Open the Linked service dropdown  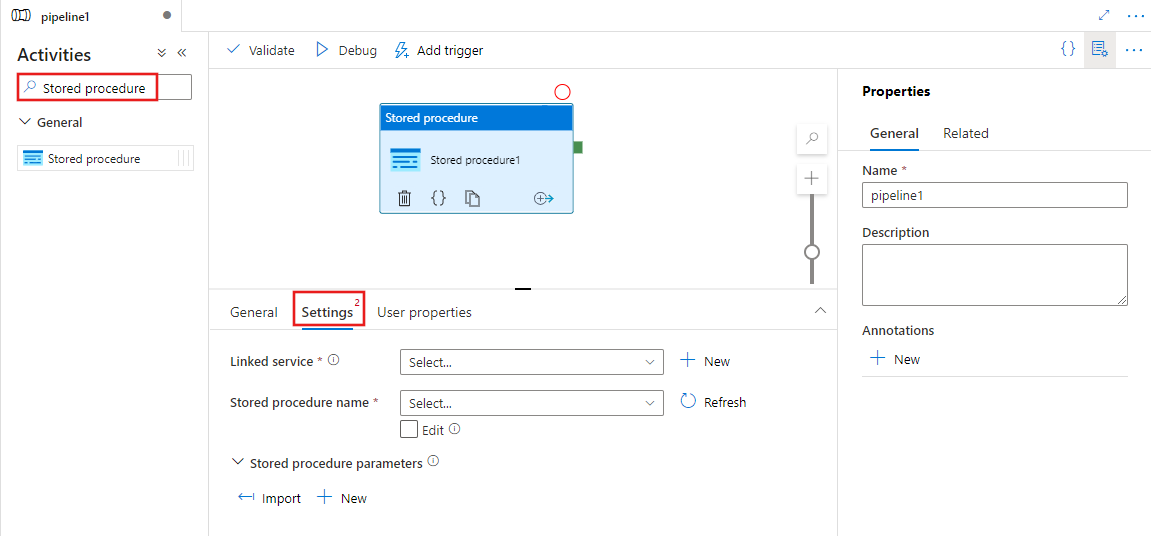coord(531,362)
